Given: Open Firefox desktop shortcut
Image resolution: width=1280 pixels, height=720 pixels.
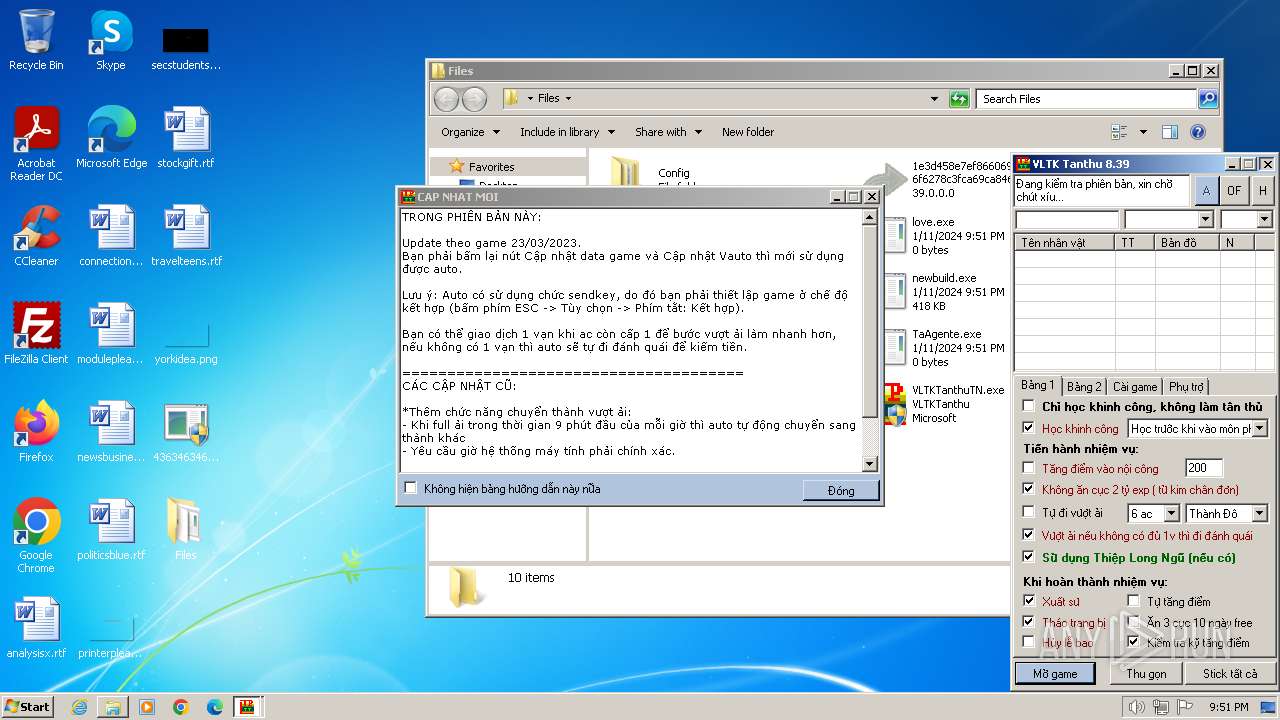Looking at the screenshot, I should (x=36, y=432).
